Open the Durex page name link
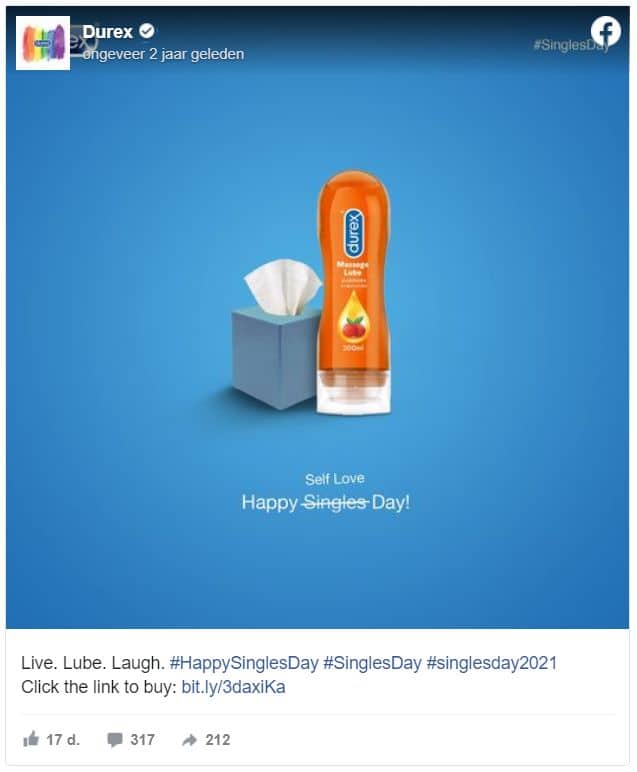 pyautogui.click(x=108, y=32)
